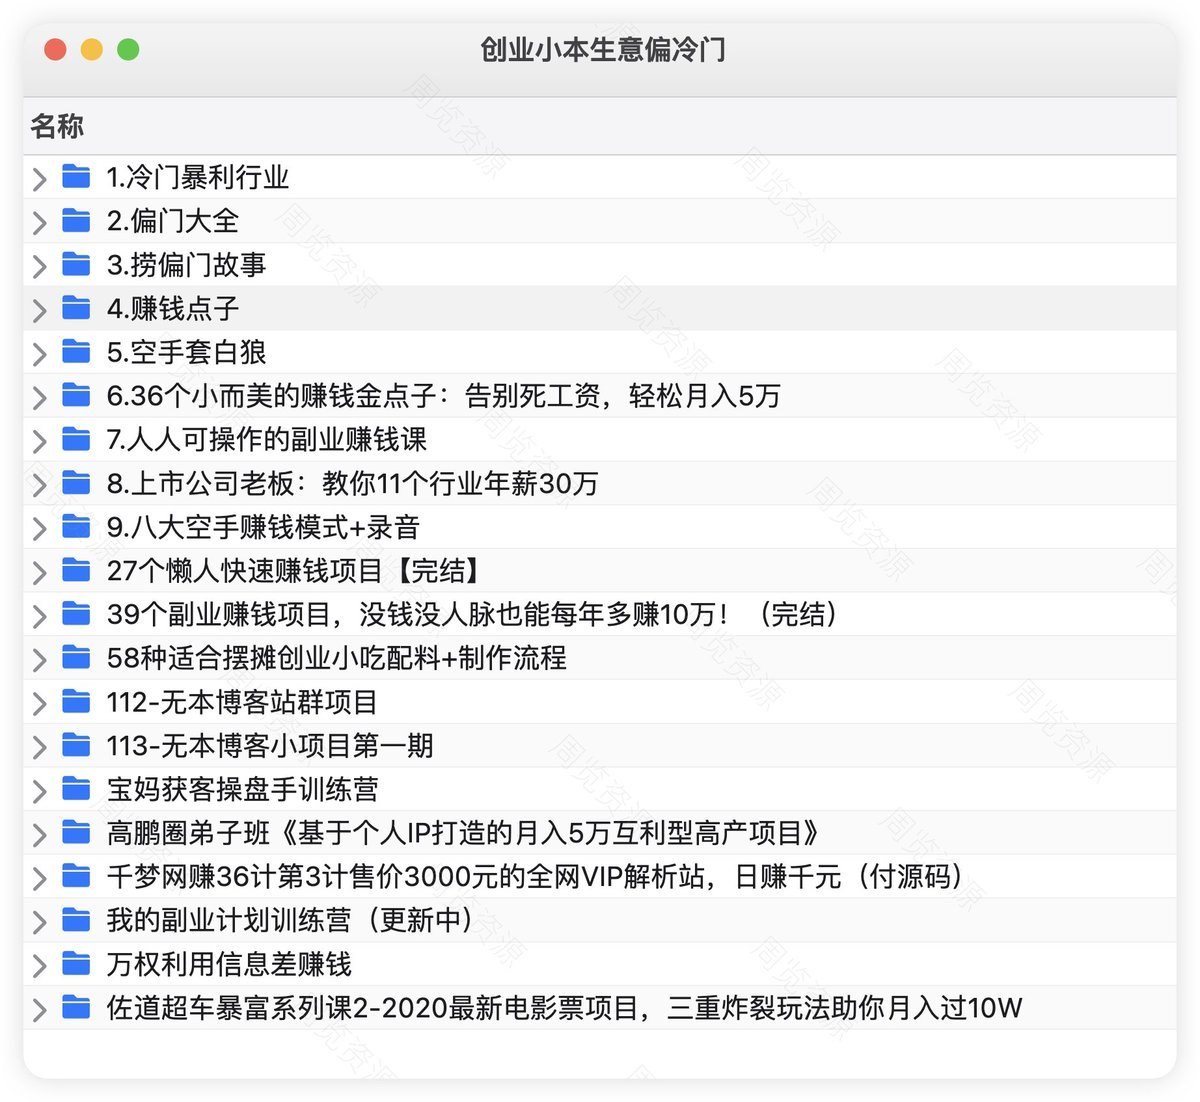Image resolution: width=1200 pixels, height=1102 pixels.
Task: Expand the 27个懒人快速赚钱项目 folder arrow
Action: pos(39,572)
